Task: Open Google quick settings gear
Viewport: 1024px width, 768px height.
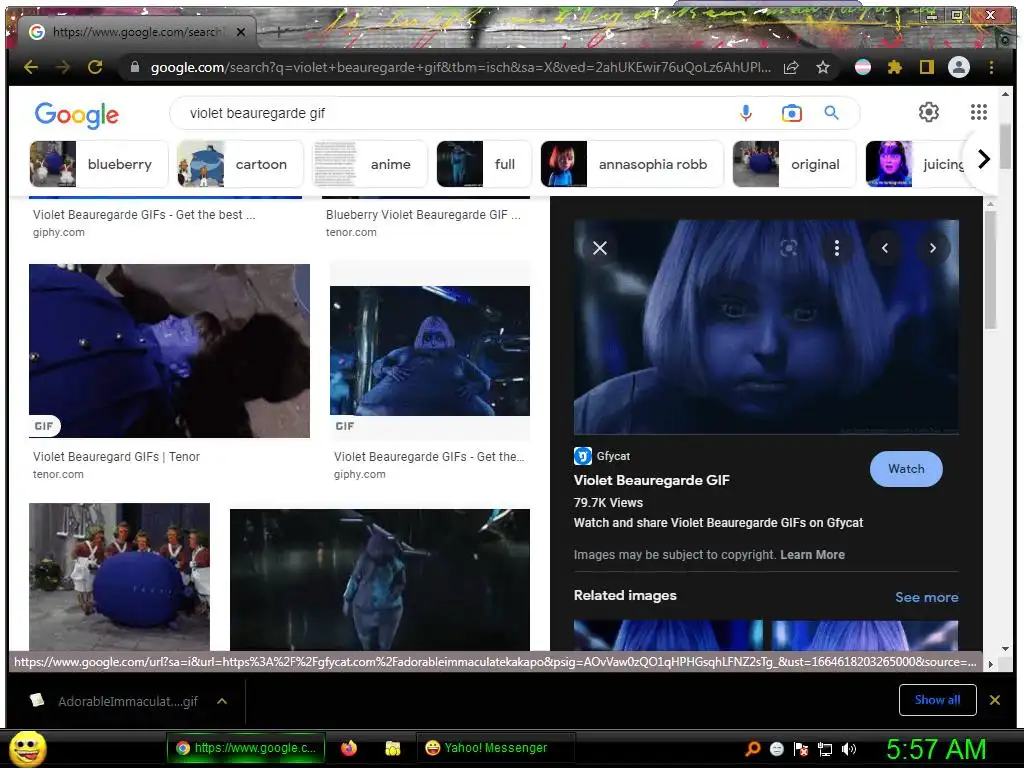Action: point(929,112)
